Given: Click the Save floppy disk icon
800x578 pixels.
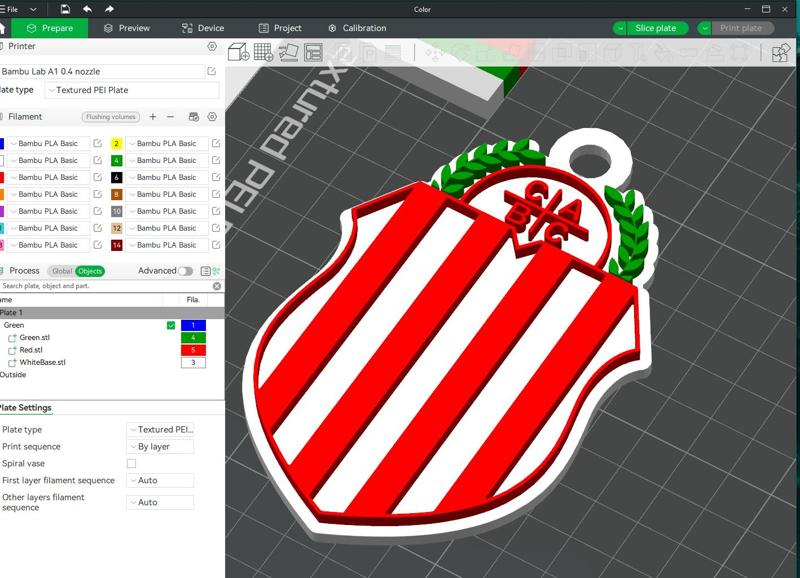Looking at the screenshot, I should [x=65, y=9].
